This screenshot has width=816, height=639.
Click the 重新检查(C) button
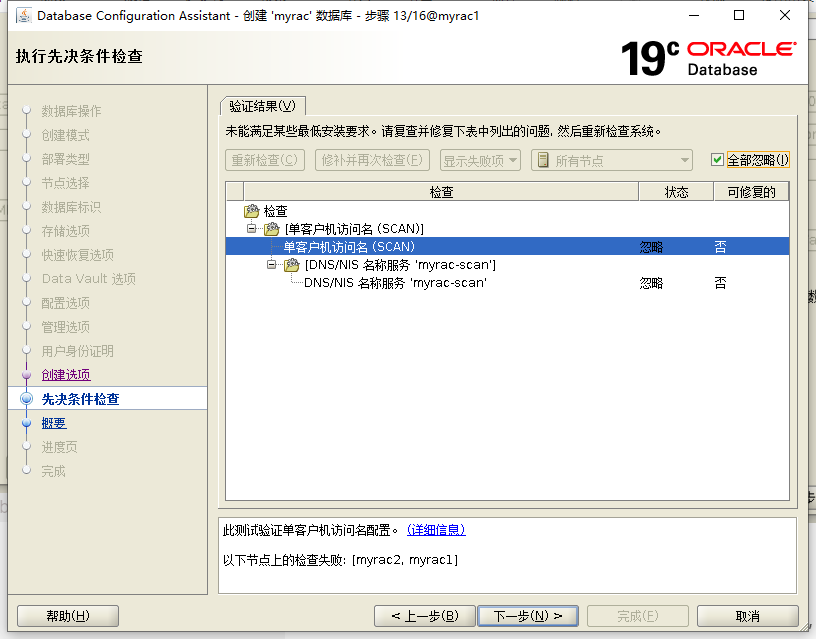click(x=265, y=160)
